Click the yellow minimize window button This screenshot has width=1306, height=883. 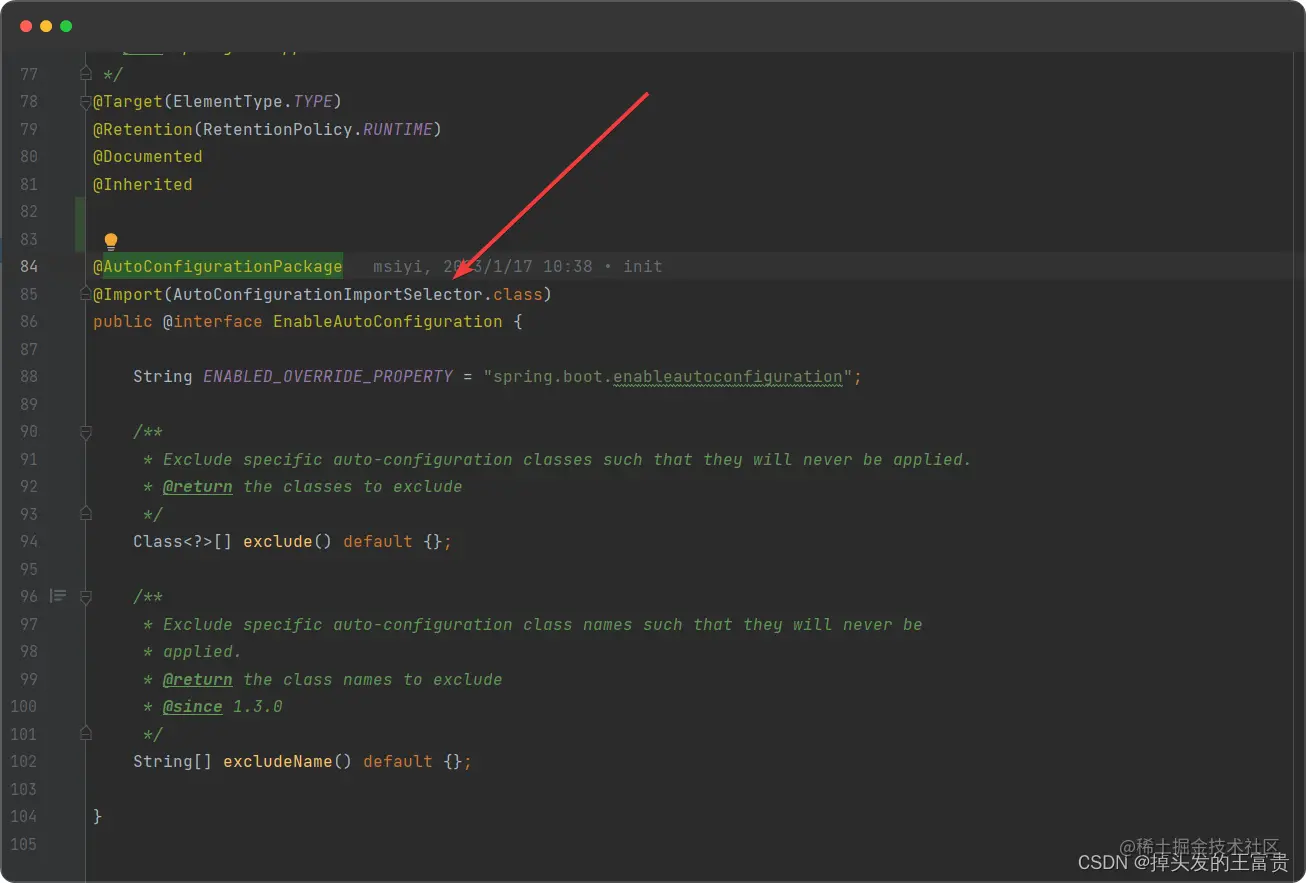(x=46, y=26)
